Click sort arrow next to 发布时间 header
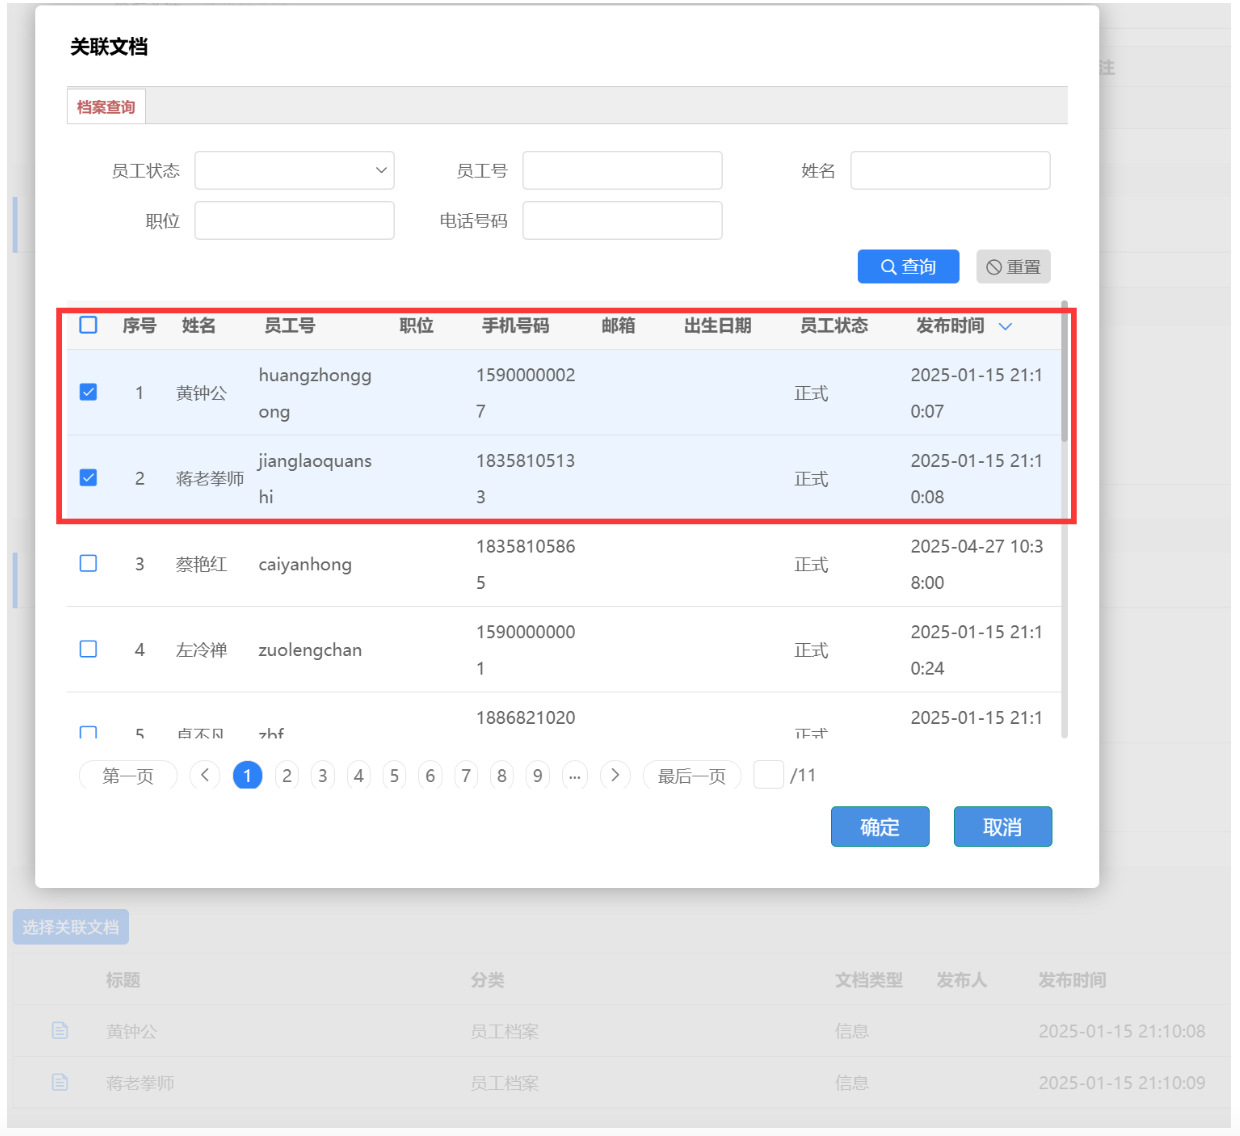This screenshot has height=1136, width=1240. click(1005, 326)
